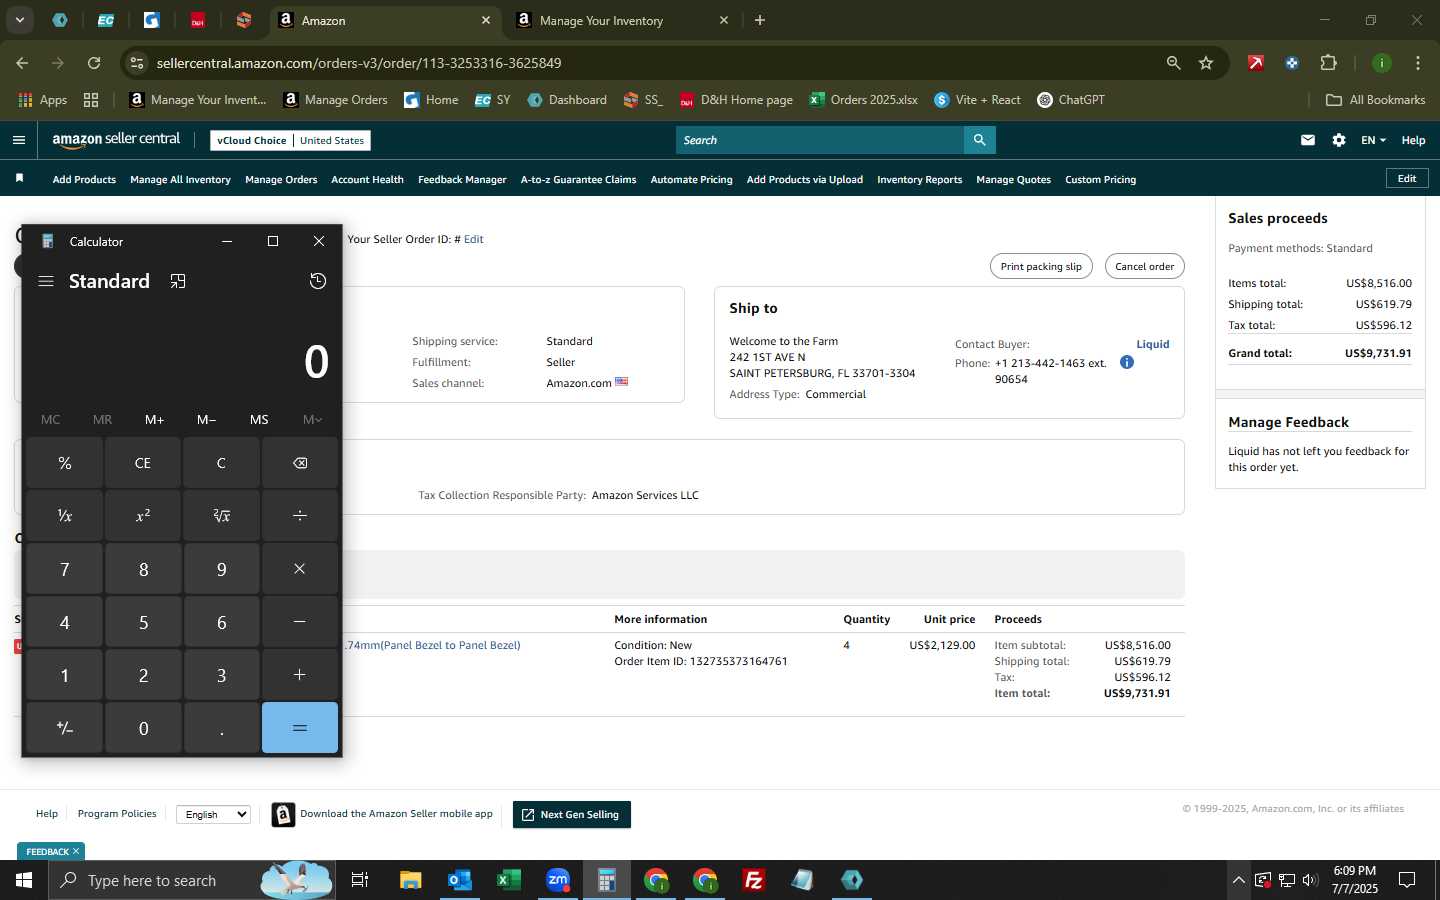
Task: Click the Help link in header
Action: [1413, 140]
